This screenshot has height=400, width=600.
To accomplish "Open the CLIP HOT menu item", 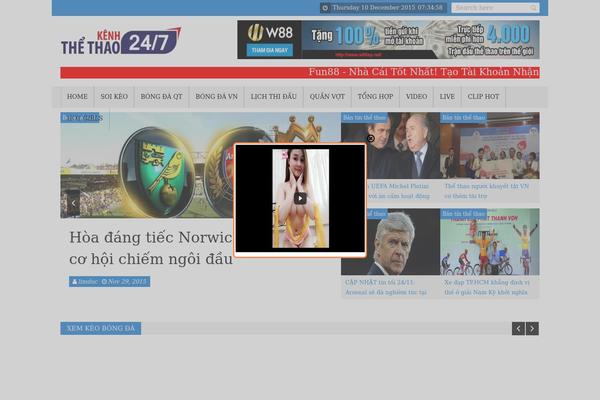I will (x=483, y=97).
